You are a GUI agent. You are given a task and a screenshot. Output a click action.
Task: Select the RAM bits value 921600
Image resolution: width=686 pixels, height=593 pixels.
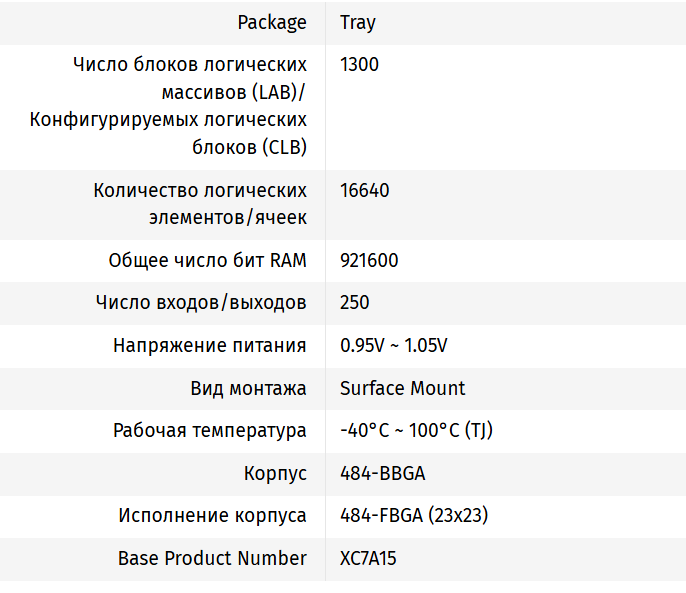pyautogui.click(x=369, y=260)
